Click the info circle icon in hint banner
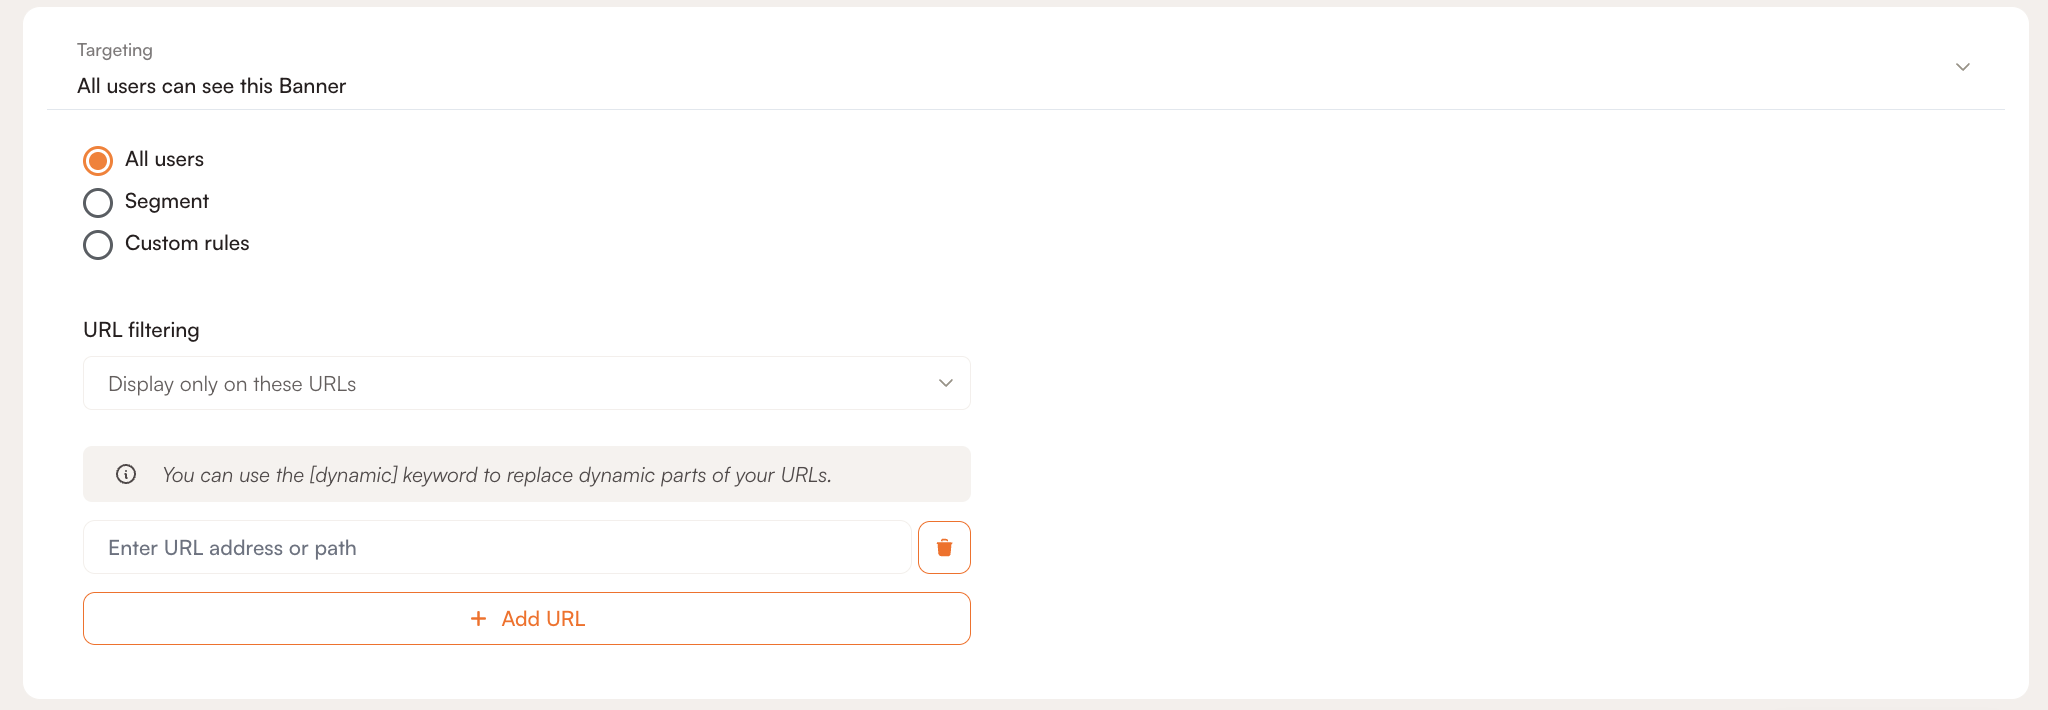2048x710 pixels. [x=126, y=474]
